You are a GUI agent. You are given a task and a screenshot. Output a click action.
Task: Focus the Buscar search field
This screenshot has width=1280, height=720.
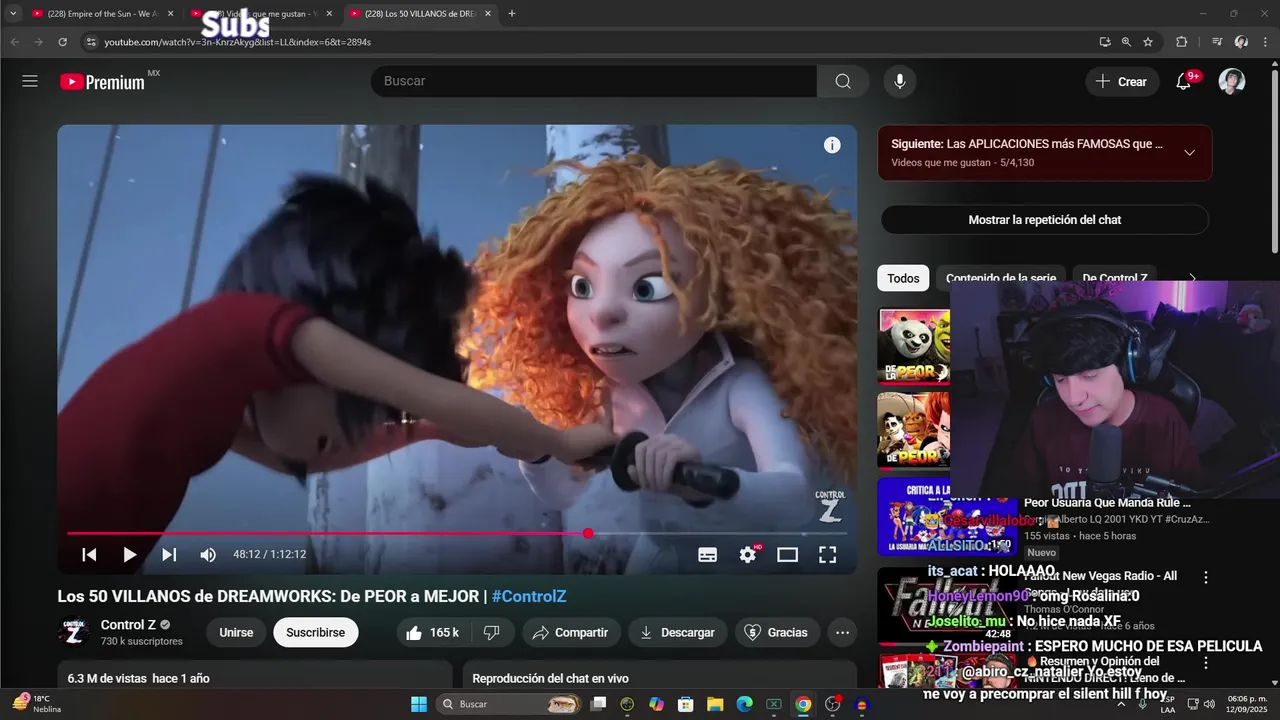[x=594, y=81]
